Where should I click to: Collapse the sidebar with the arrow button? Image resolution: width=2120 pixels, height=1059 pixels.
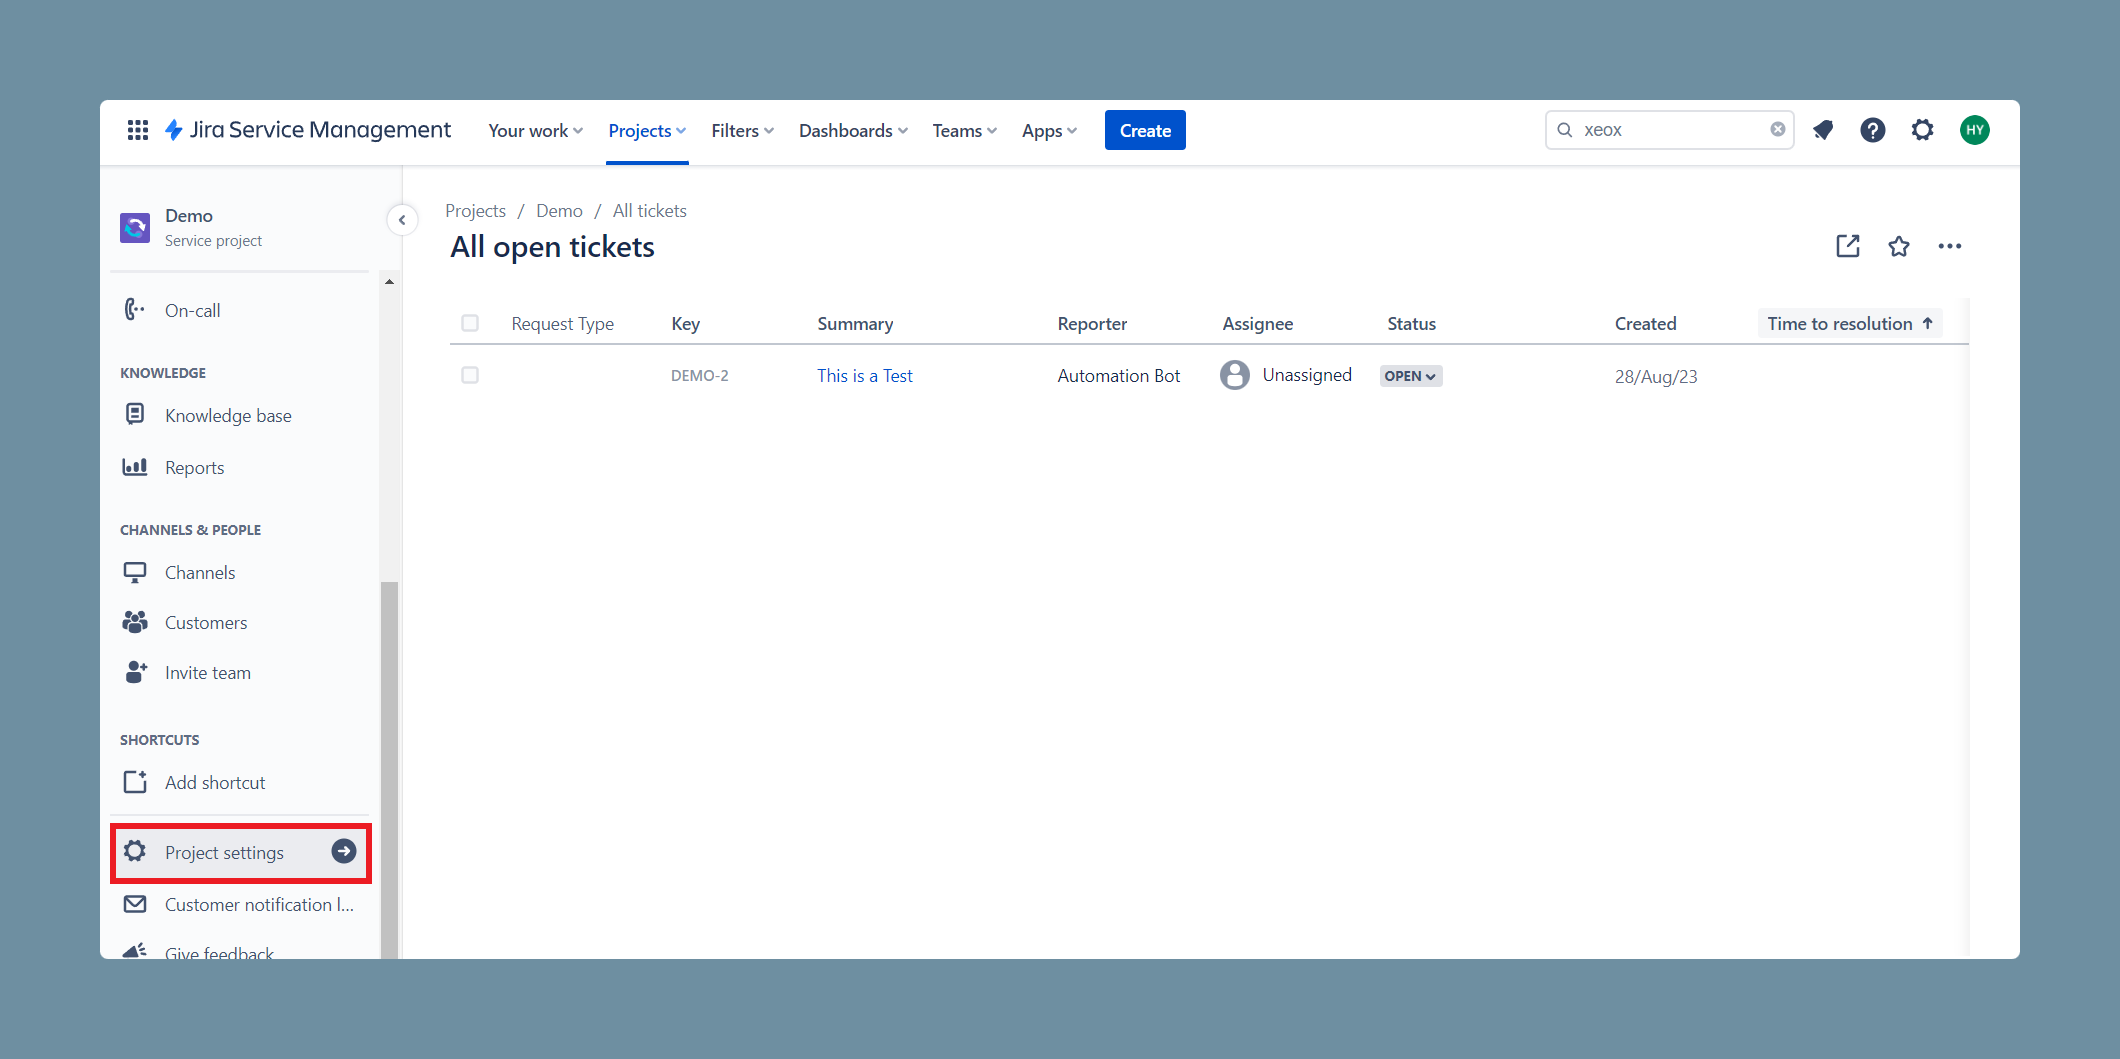pos(402,220)
